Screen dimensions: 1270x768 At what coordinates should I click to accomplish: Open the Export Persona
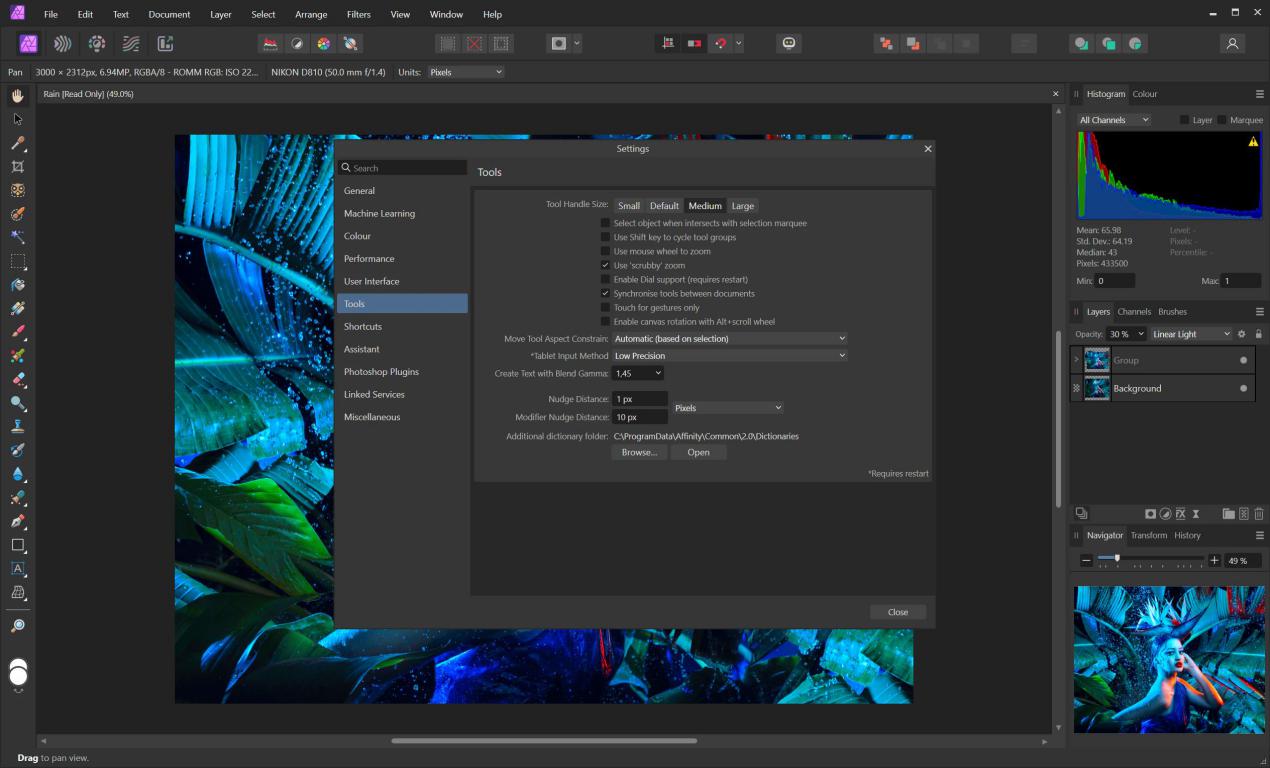pyautogui.click(x=165, y=44)
